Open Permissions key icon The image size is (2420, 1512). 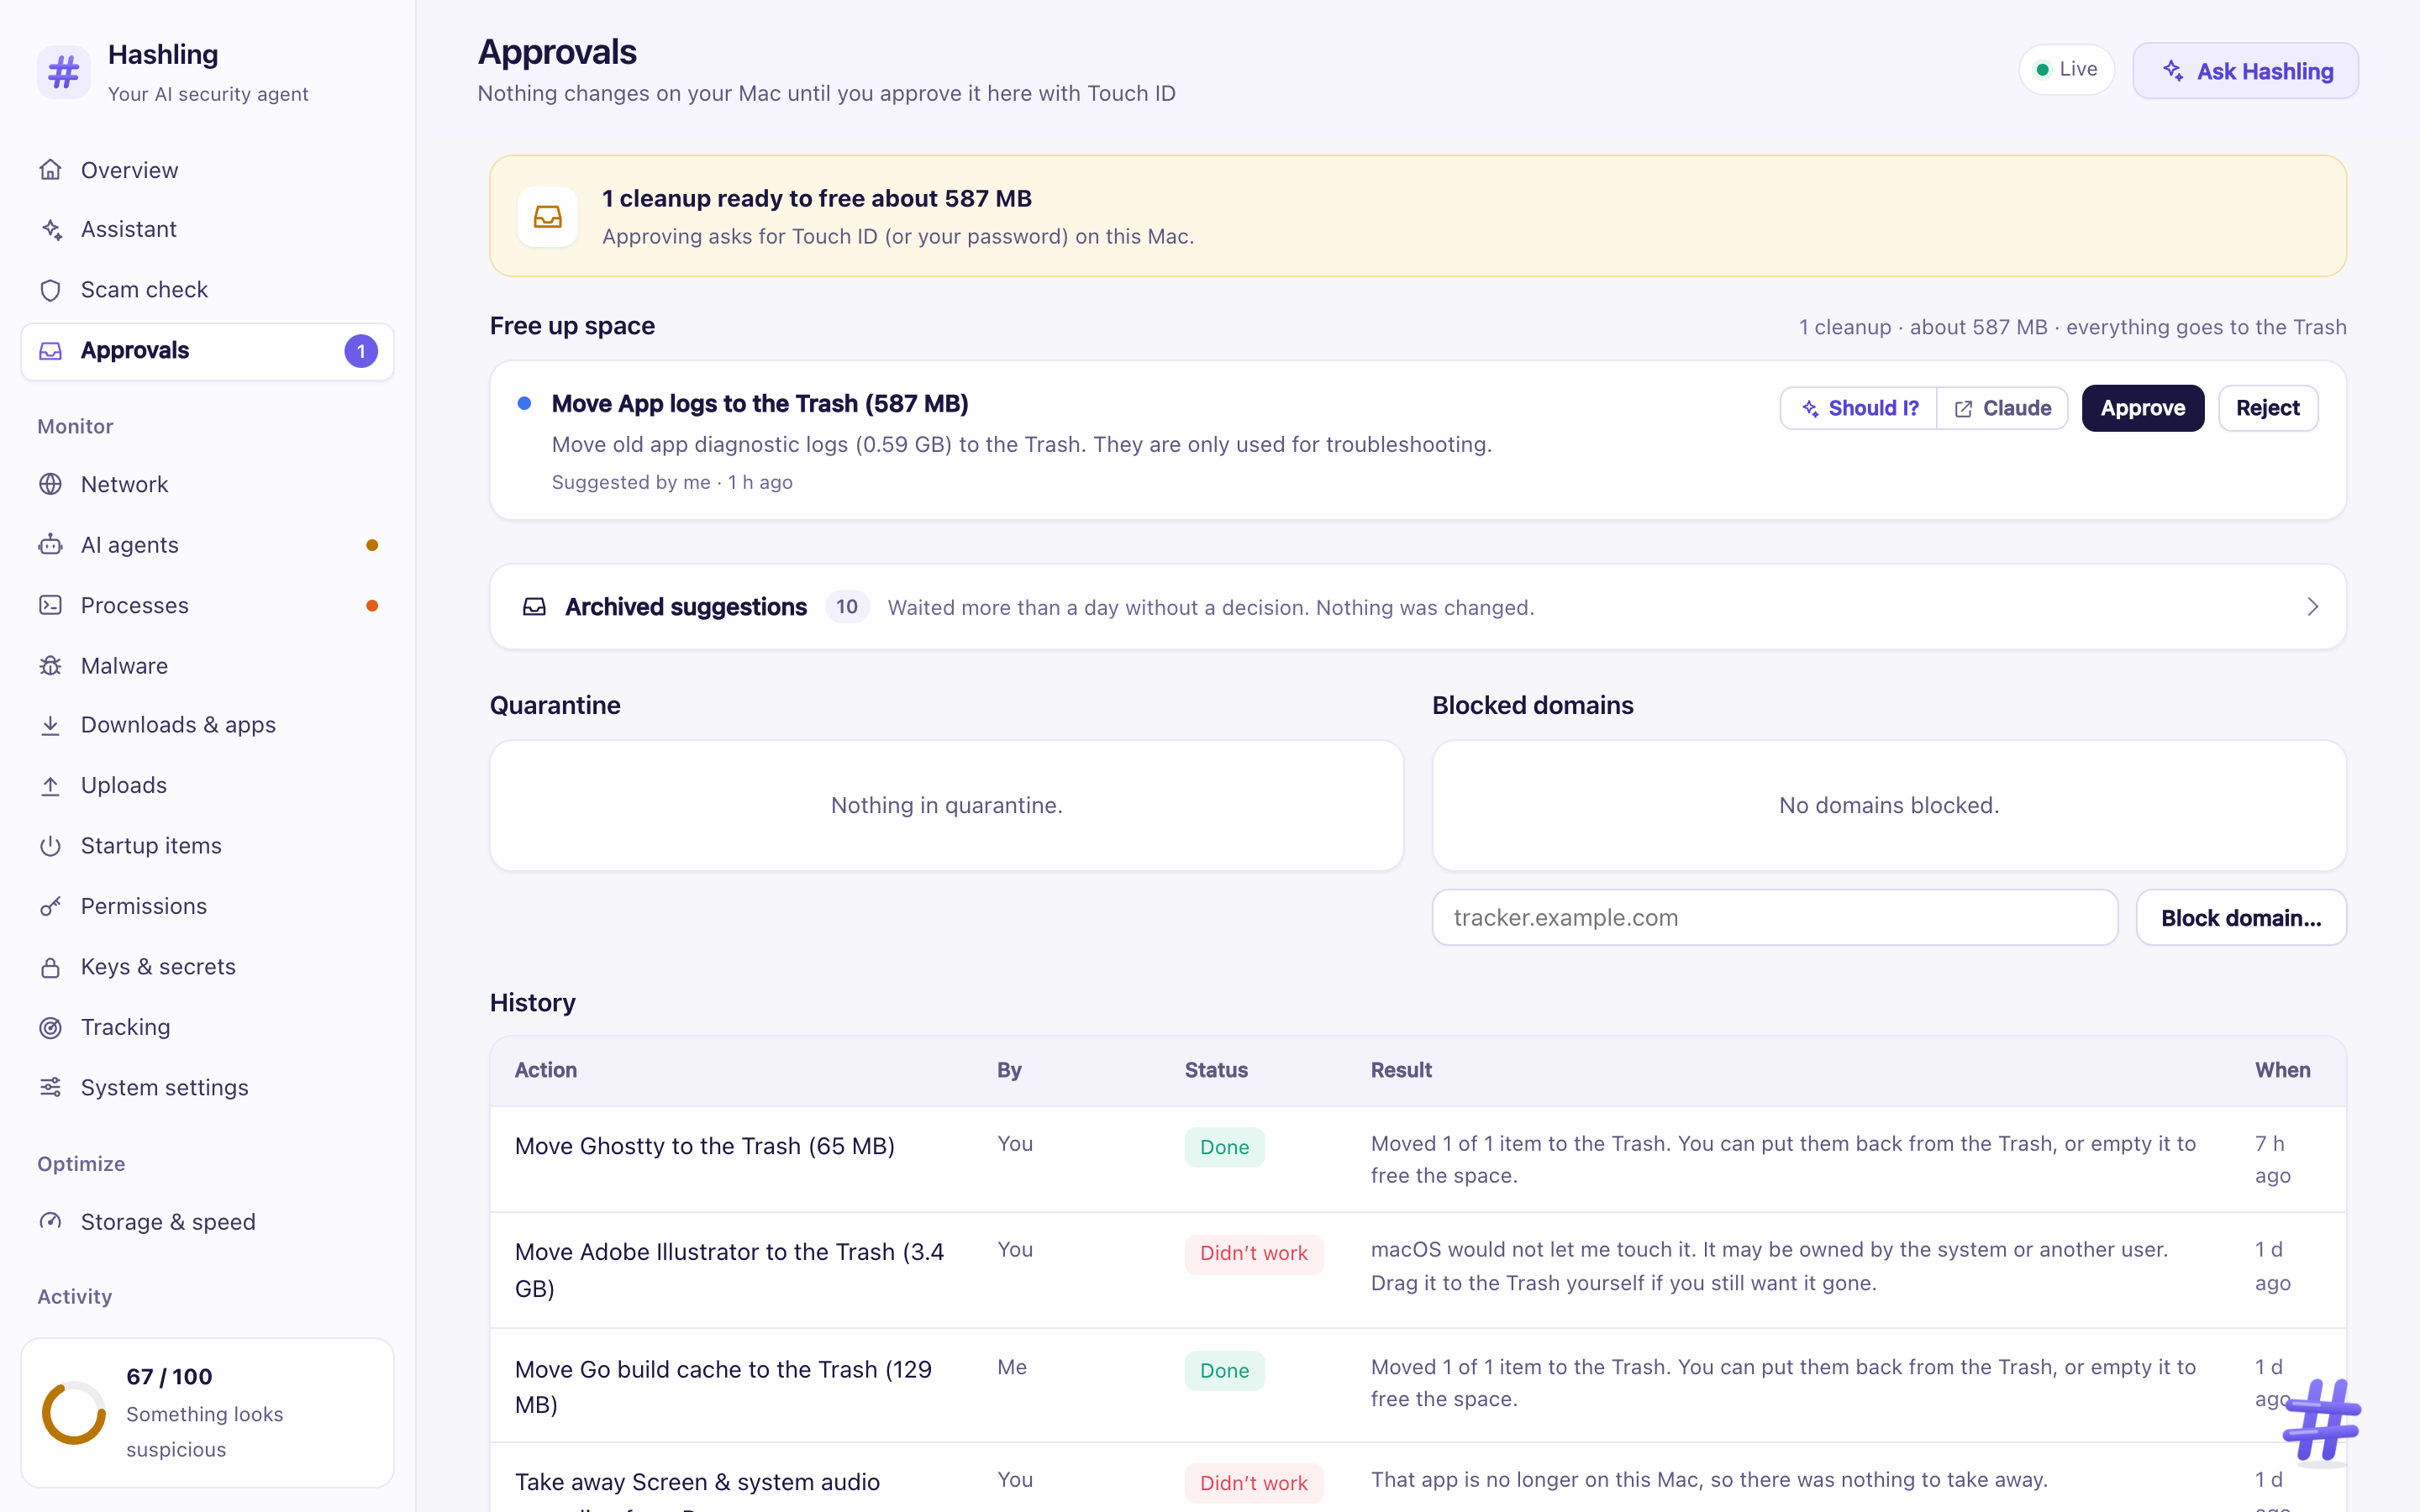point(51,906)
